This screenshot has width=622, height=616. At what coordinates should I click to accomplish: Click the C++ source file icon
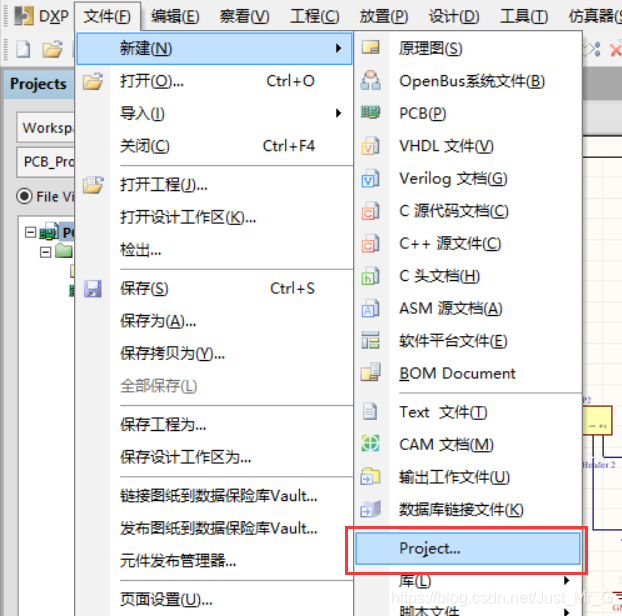click(x=371, y=244)
